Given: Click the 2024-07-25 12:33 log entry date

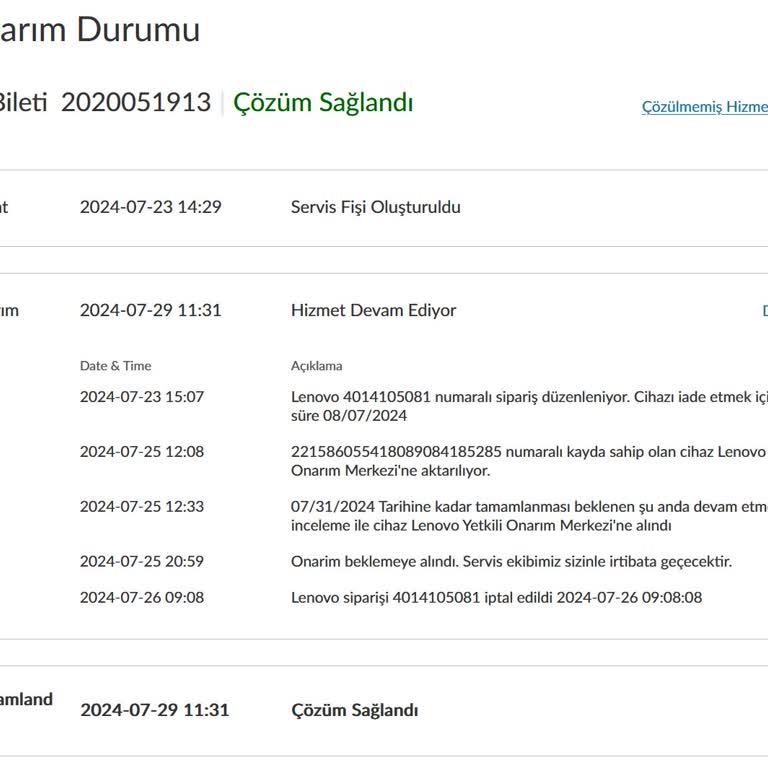Looking at the screenshot, I should click(x=142, y=506).
